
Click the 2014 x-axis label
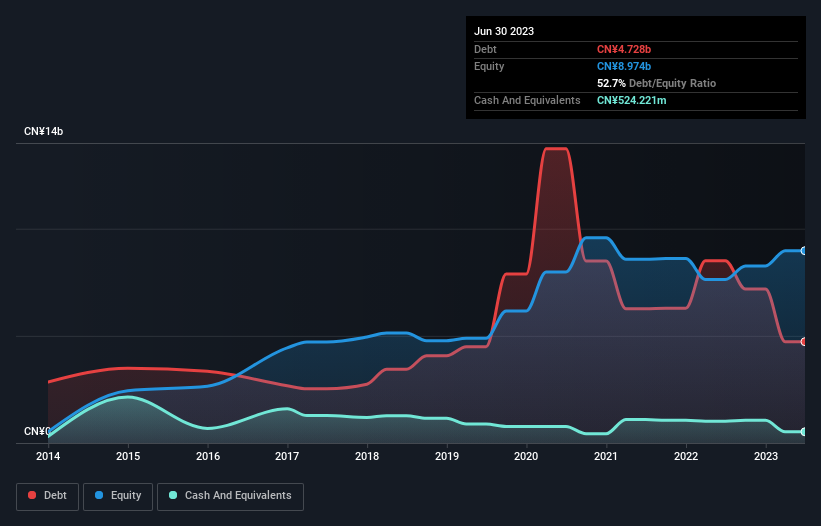(x=48, y=456)
